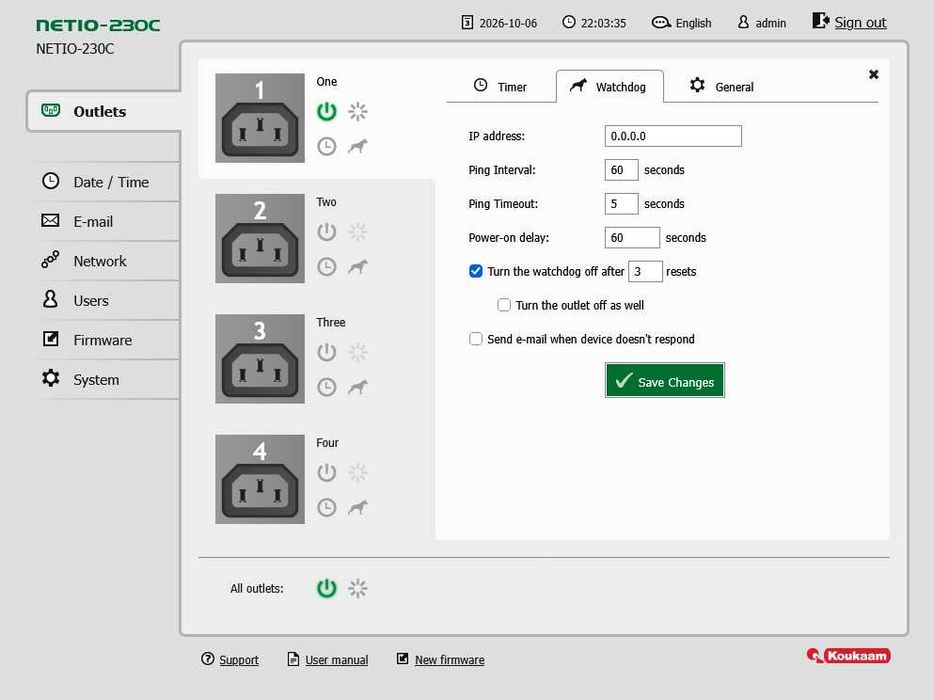934x700 pixels.
Task: Switch to the Timer tab
Action: tap(500, 86)
